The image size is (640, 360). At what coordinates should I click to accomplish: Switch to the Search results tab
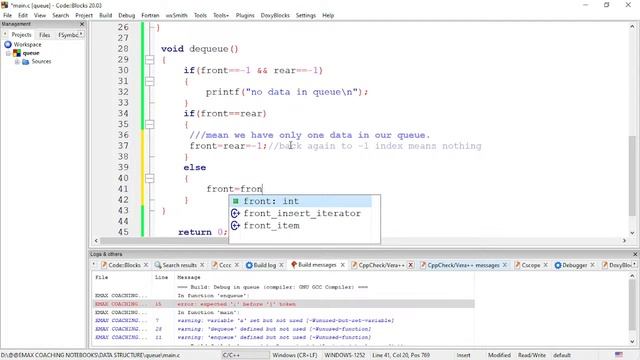176,265
